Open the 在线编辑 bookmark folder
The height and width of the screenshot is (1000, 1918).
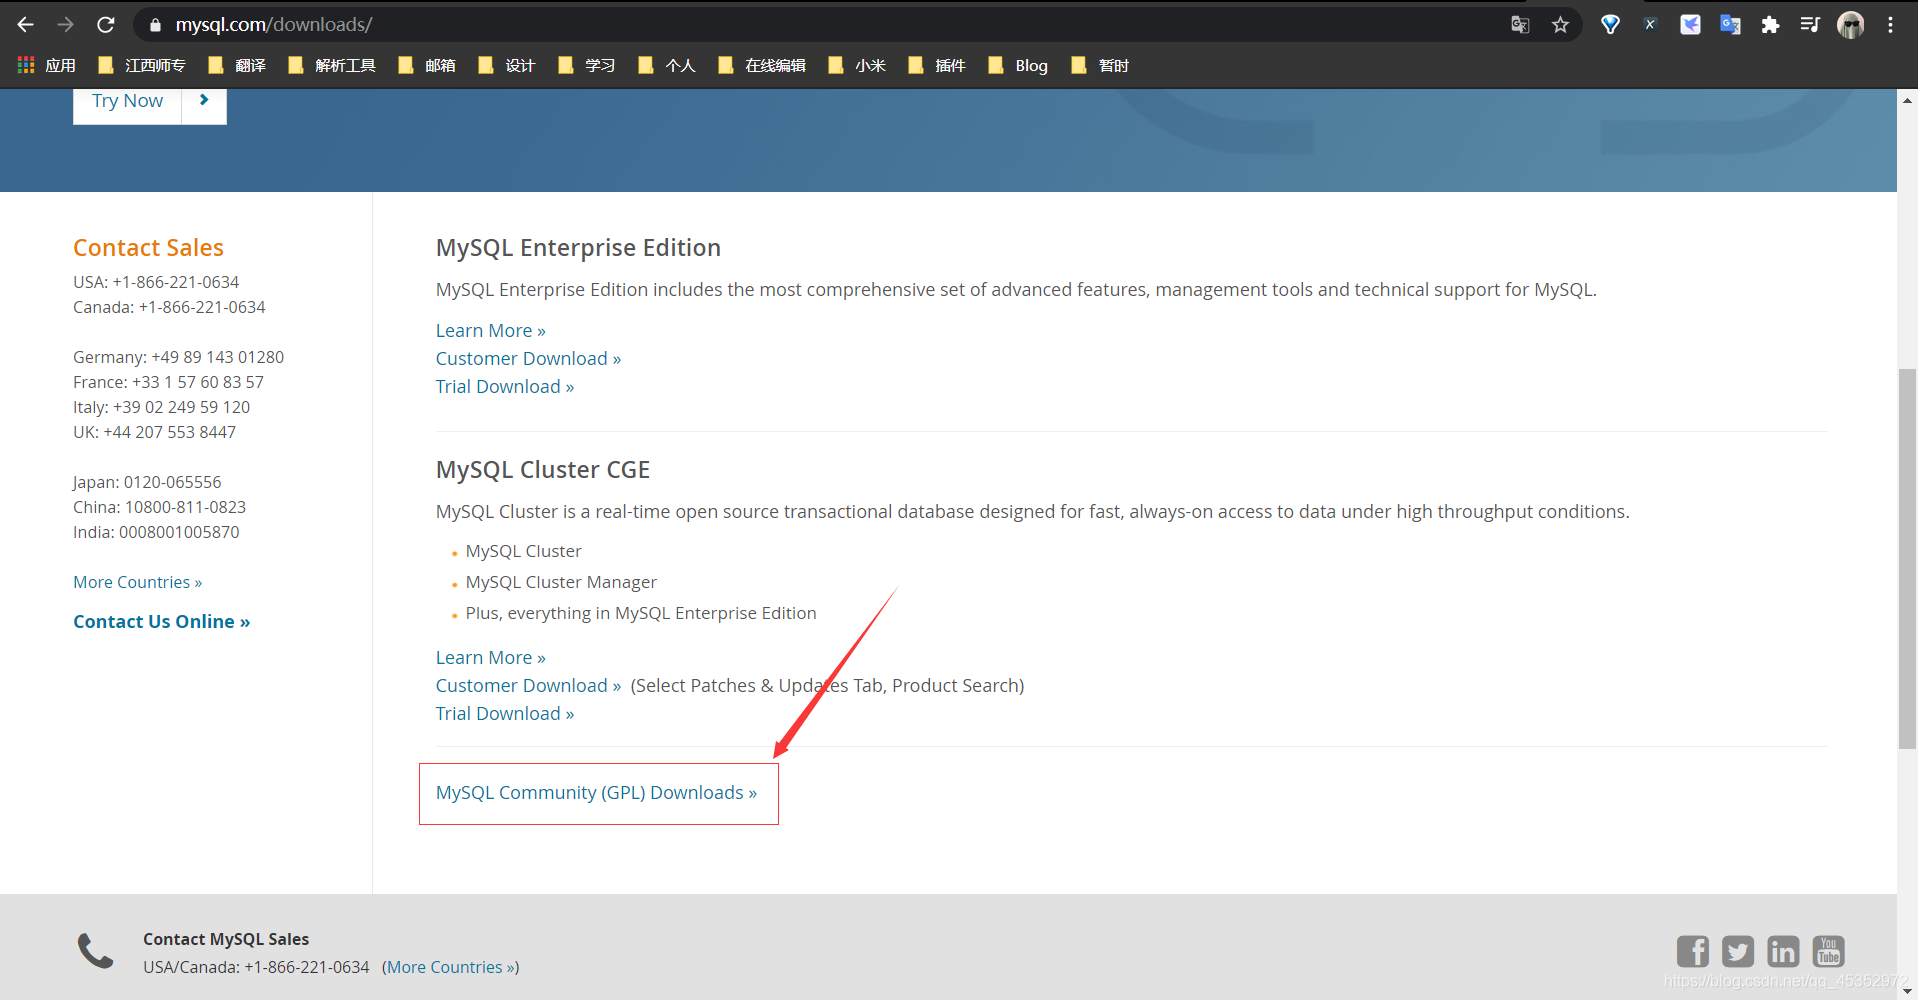coord(762,66)
